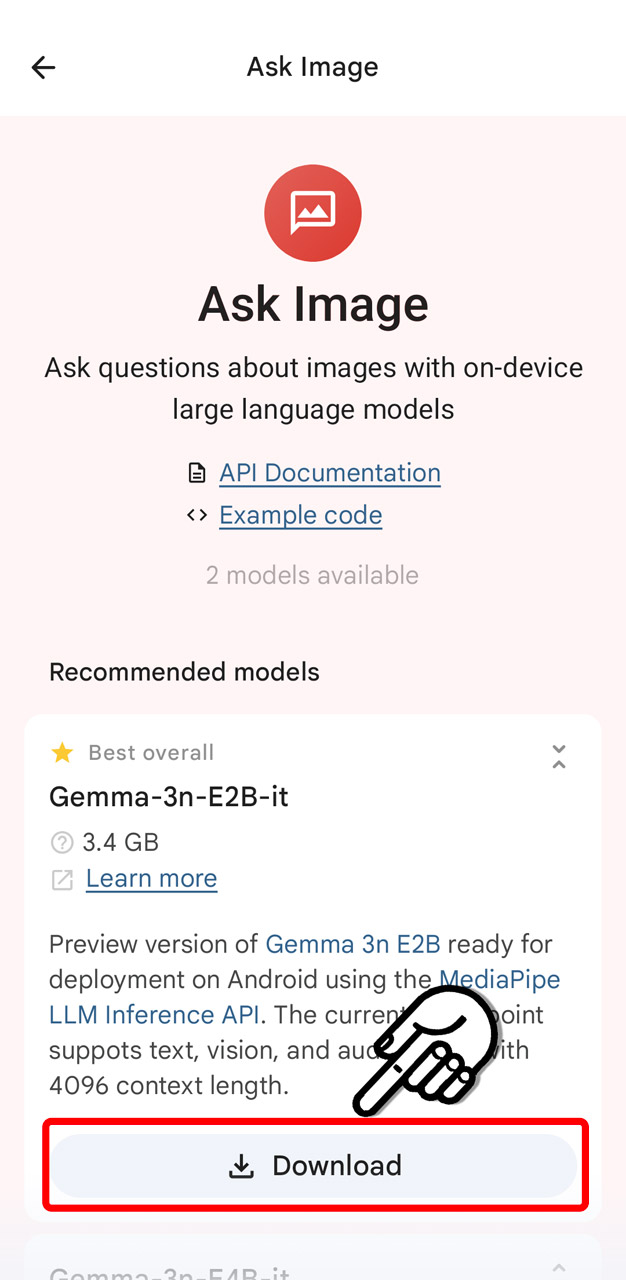626x1280 pixels.
Task: Open the API Documentation link
Action: [330, 473]
